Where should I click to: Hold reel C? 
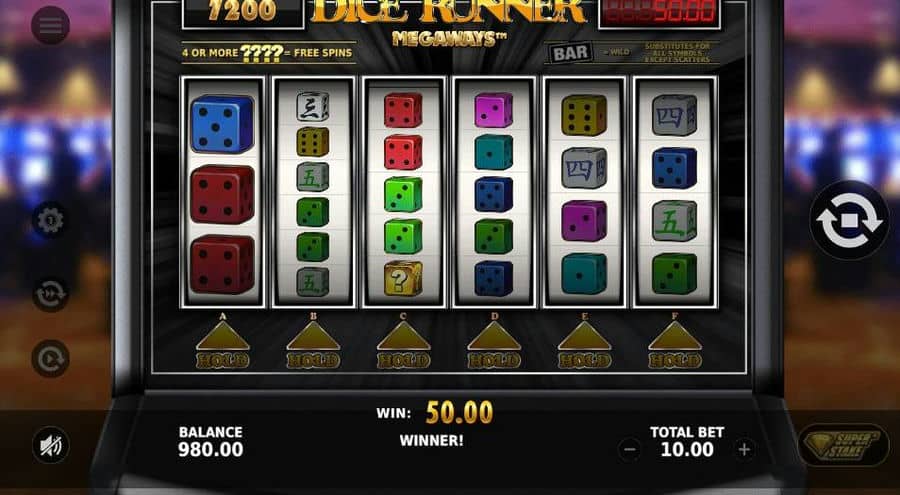(404, 344)
